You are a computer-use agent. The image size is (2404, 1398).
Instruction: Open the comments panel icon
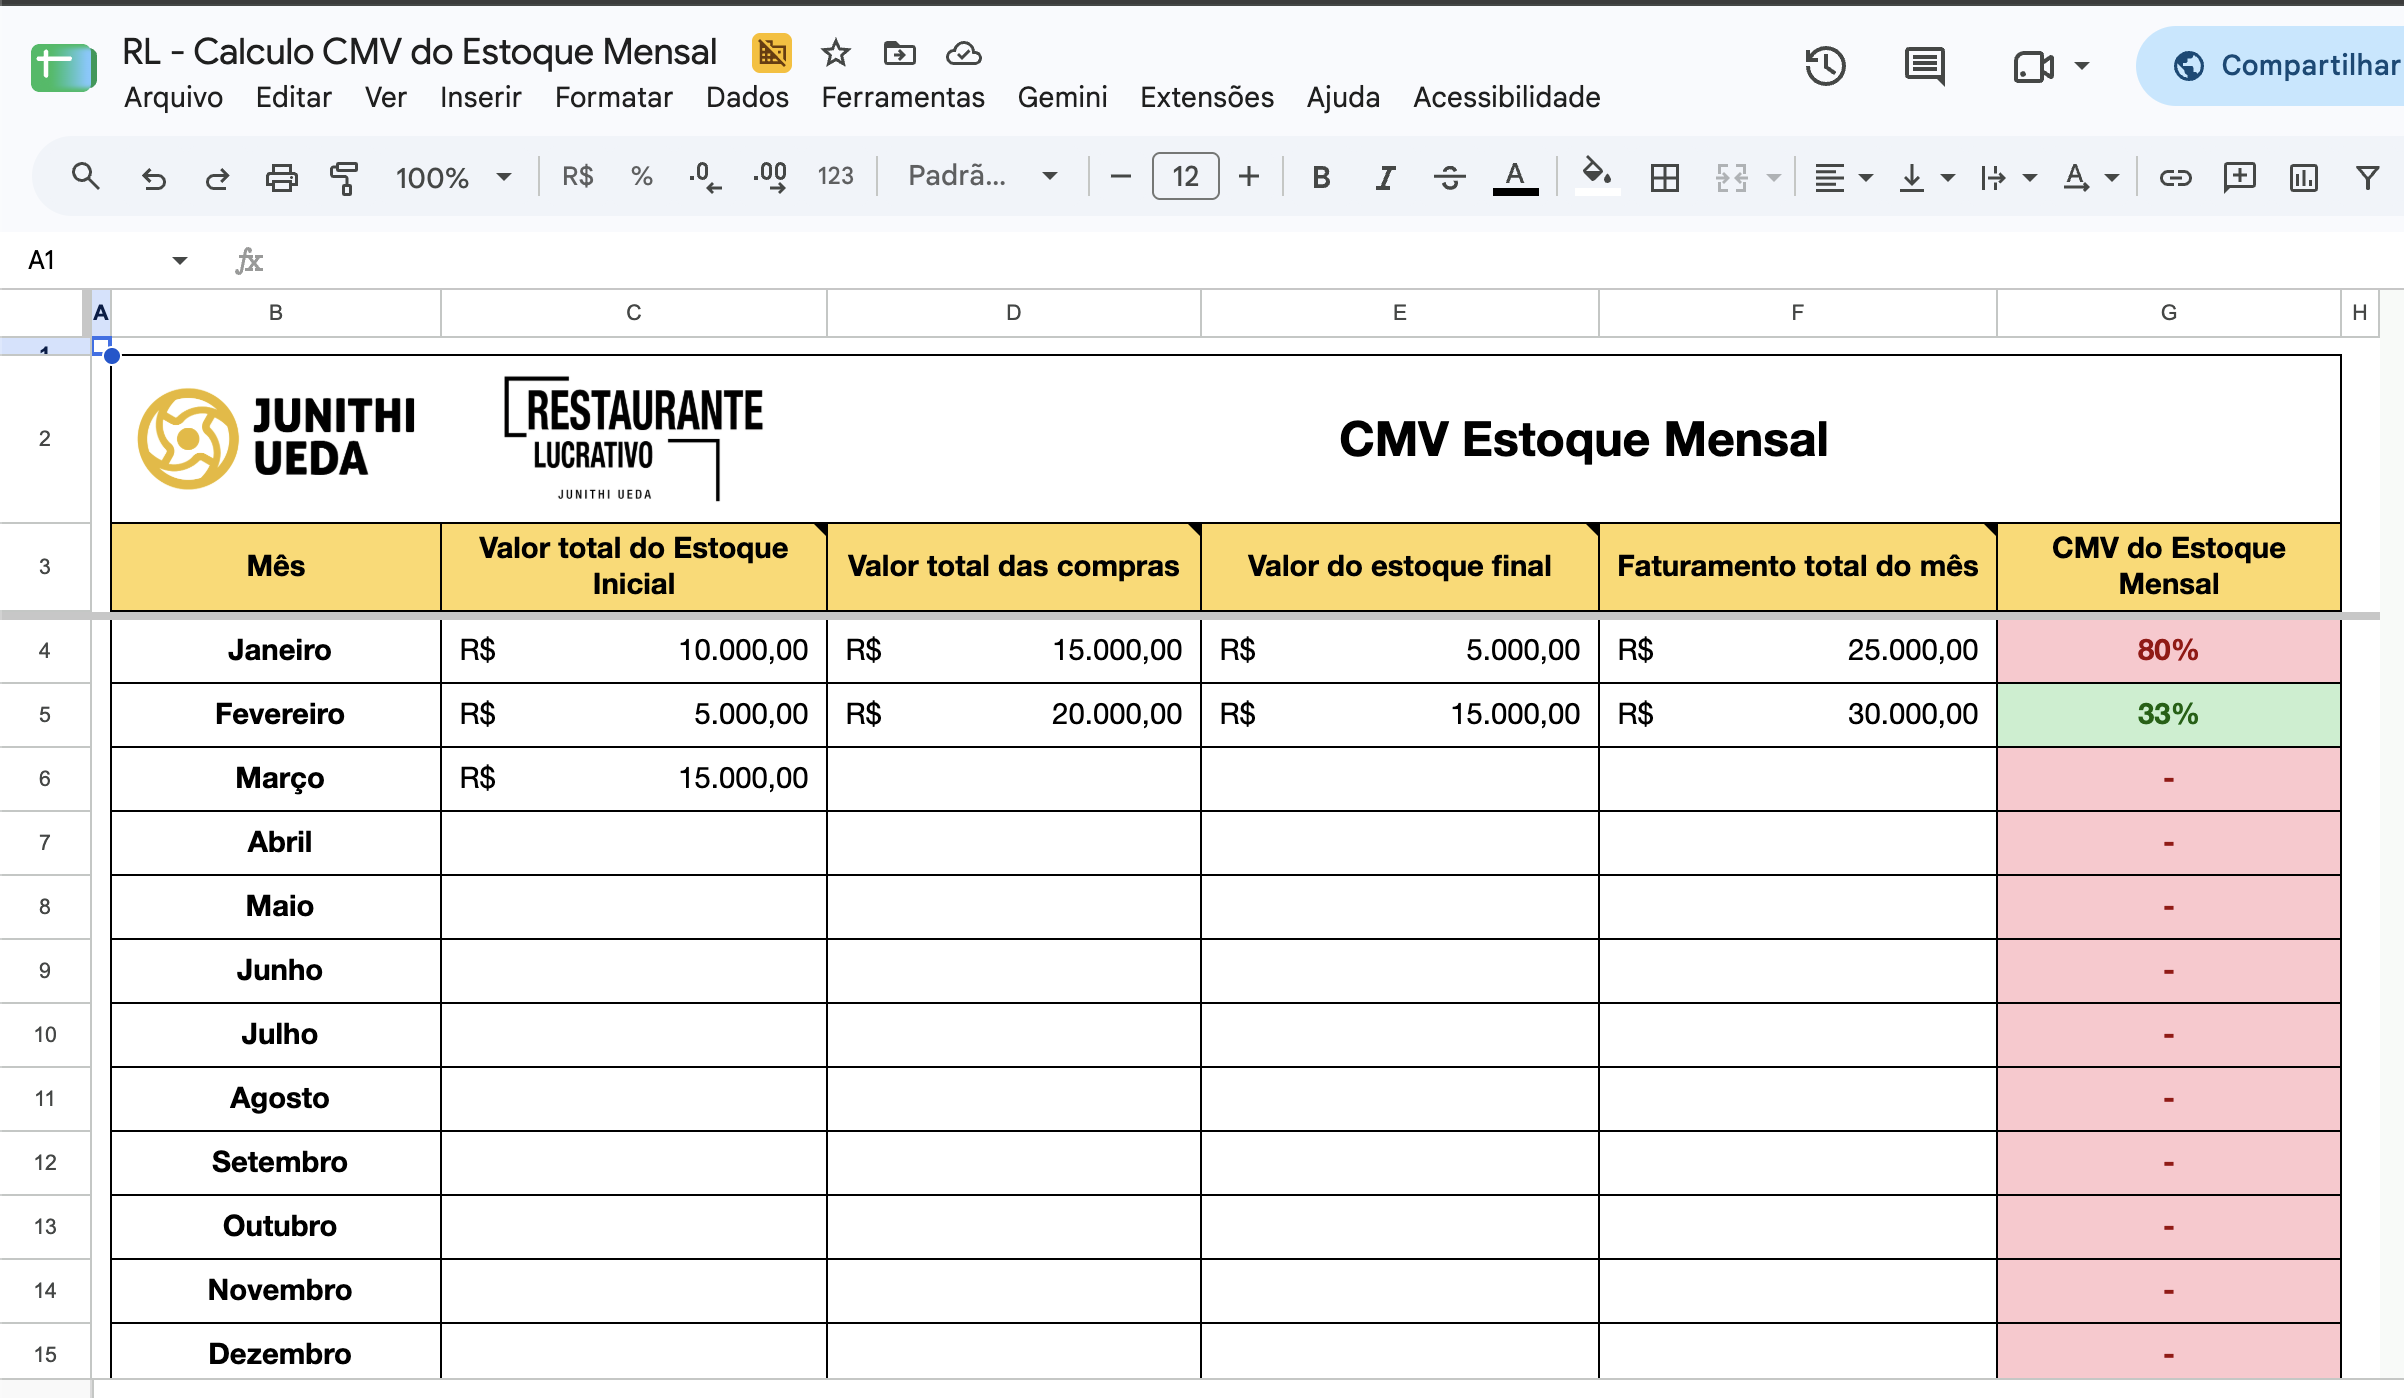click(1924, 66)
